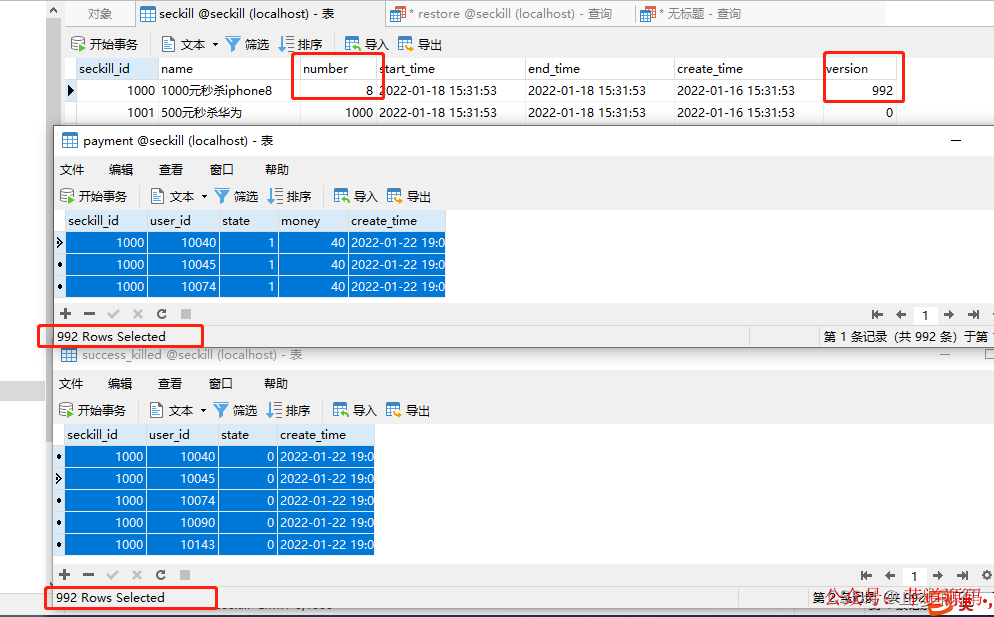Click Begin Transaction in seckill table toolbar
994x617 pixels.
tap(104, 44)
